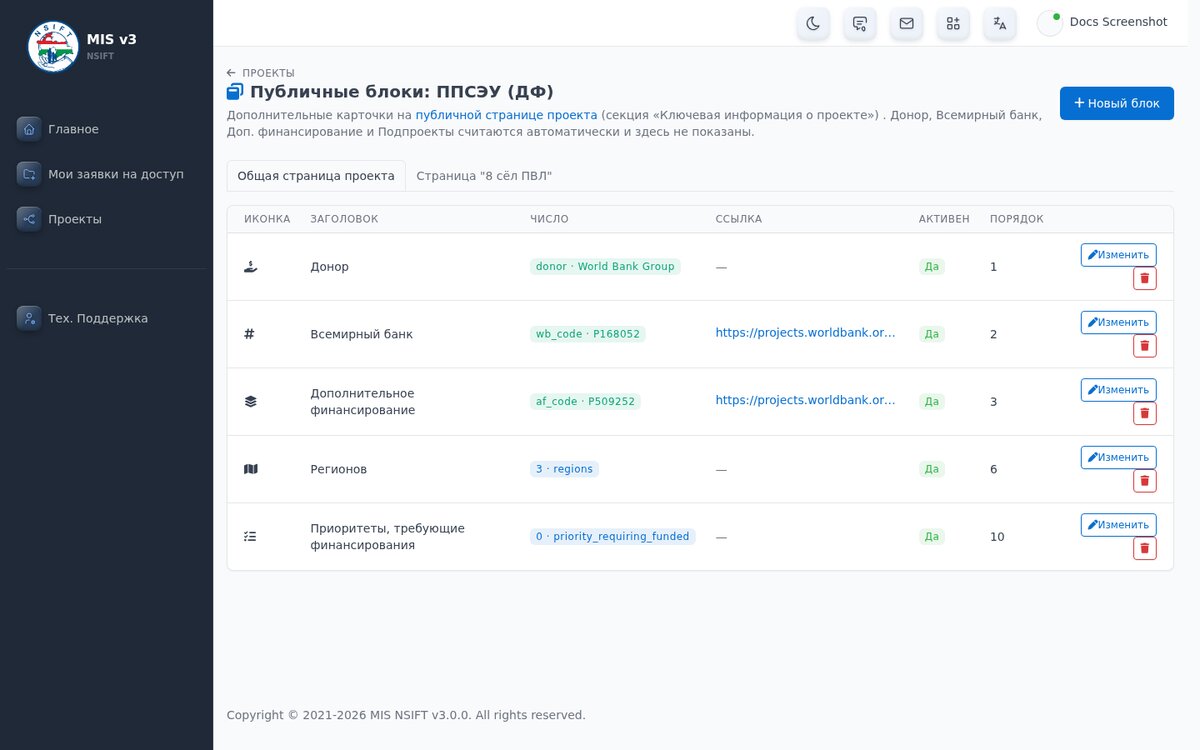
Task: Open the language translation icon
Action: point(1000,23)
